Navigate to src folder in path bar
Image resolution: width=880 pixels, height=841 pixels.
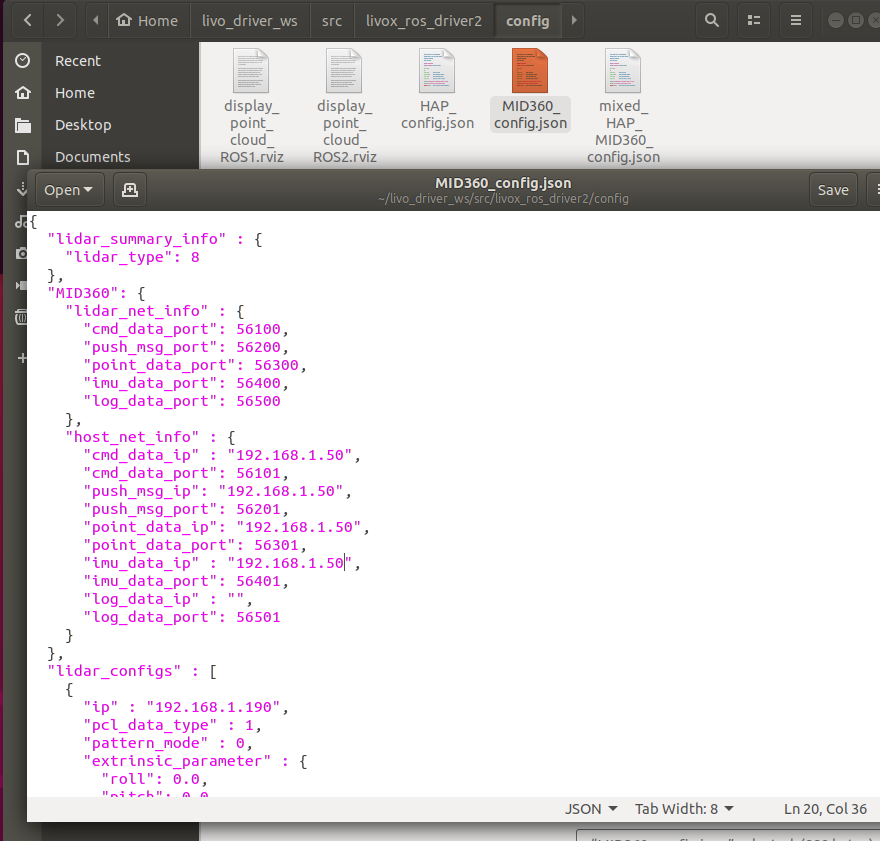coord(332,21)
